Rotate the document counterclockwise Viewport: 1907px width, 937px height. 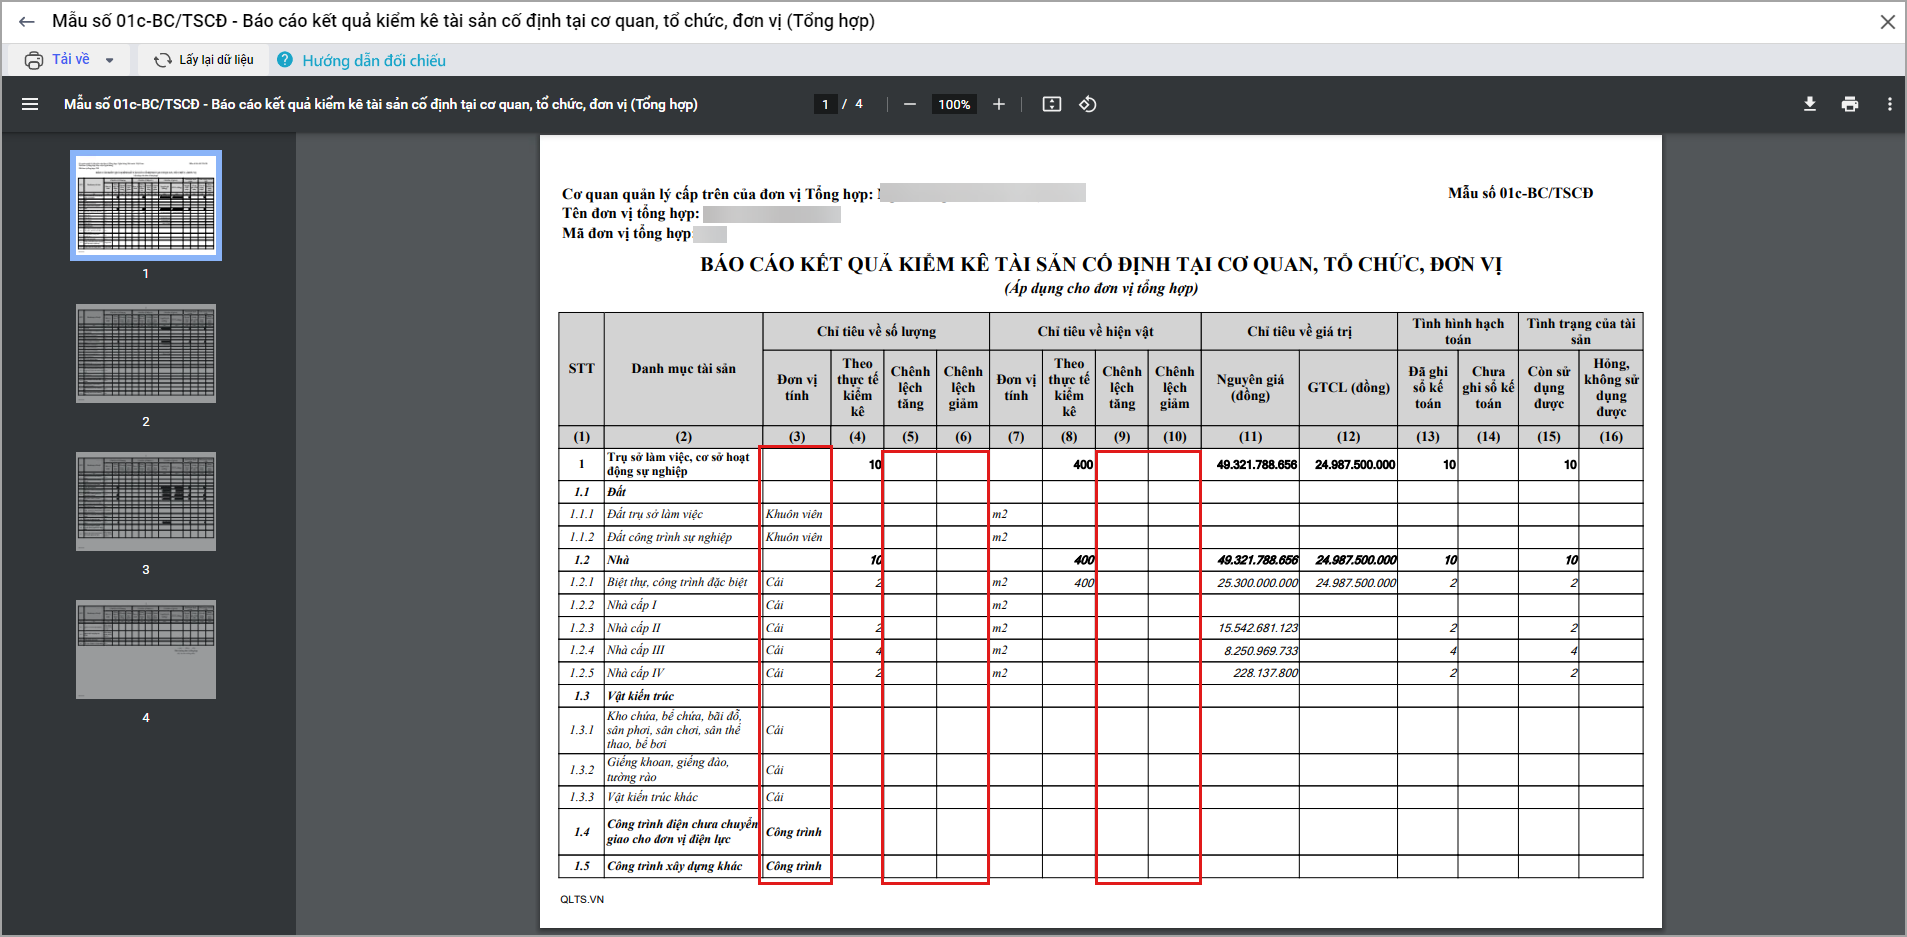[x=1088, y=104]
